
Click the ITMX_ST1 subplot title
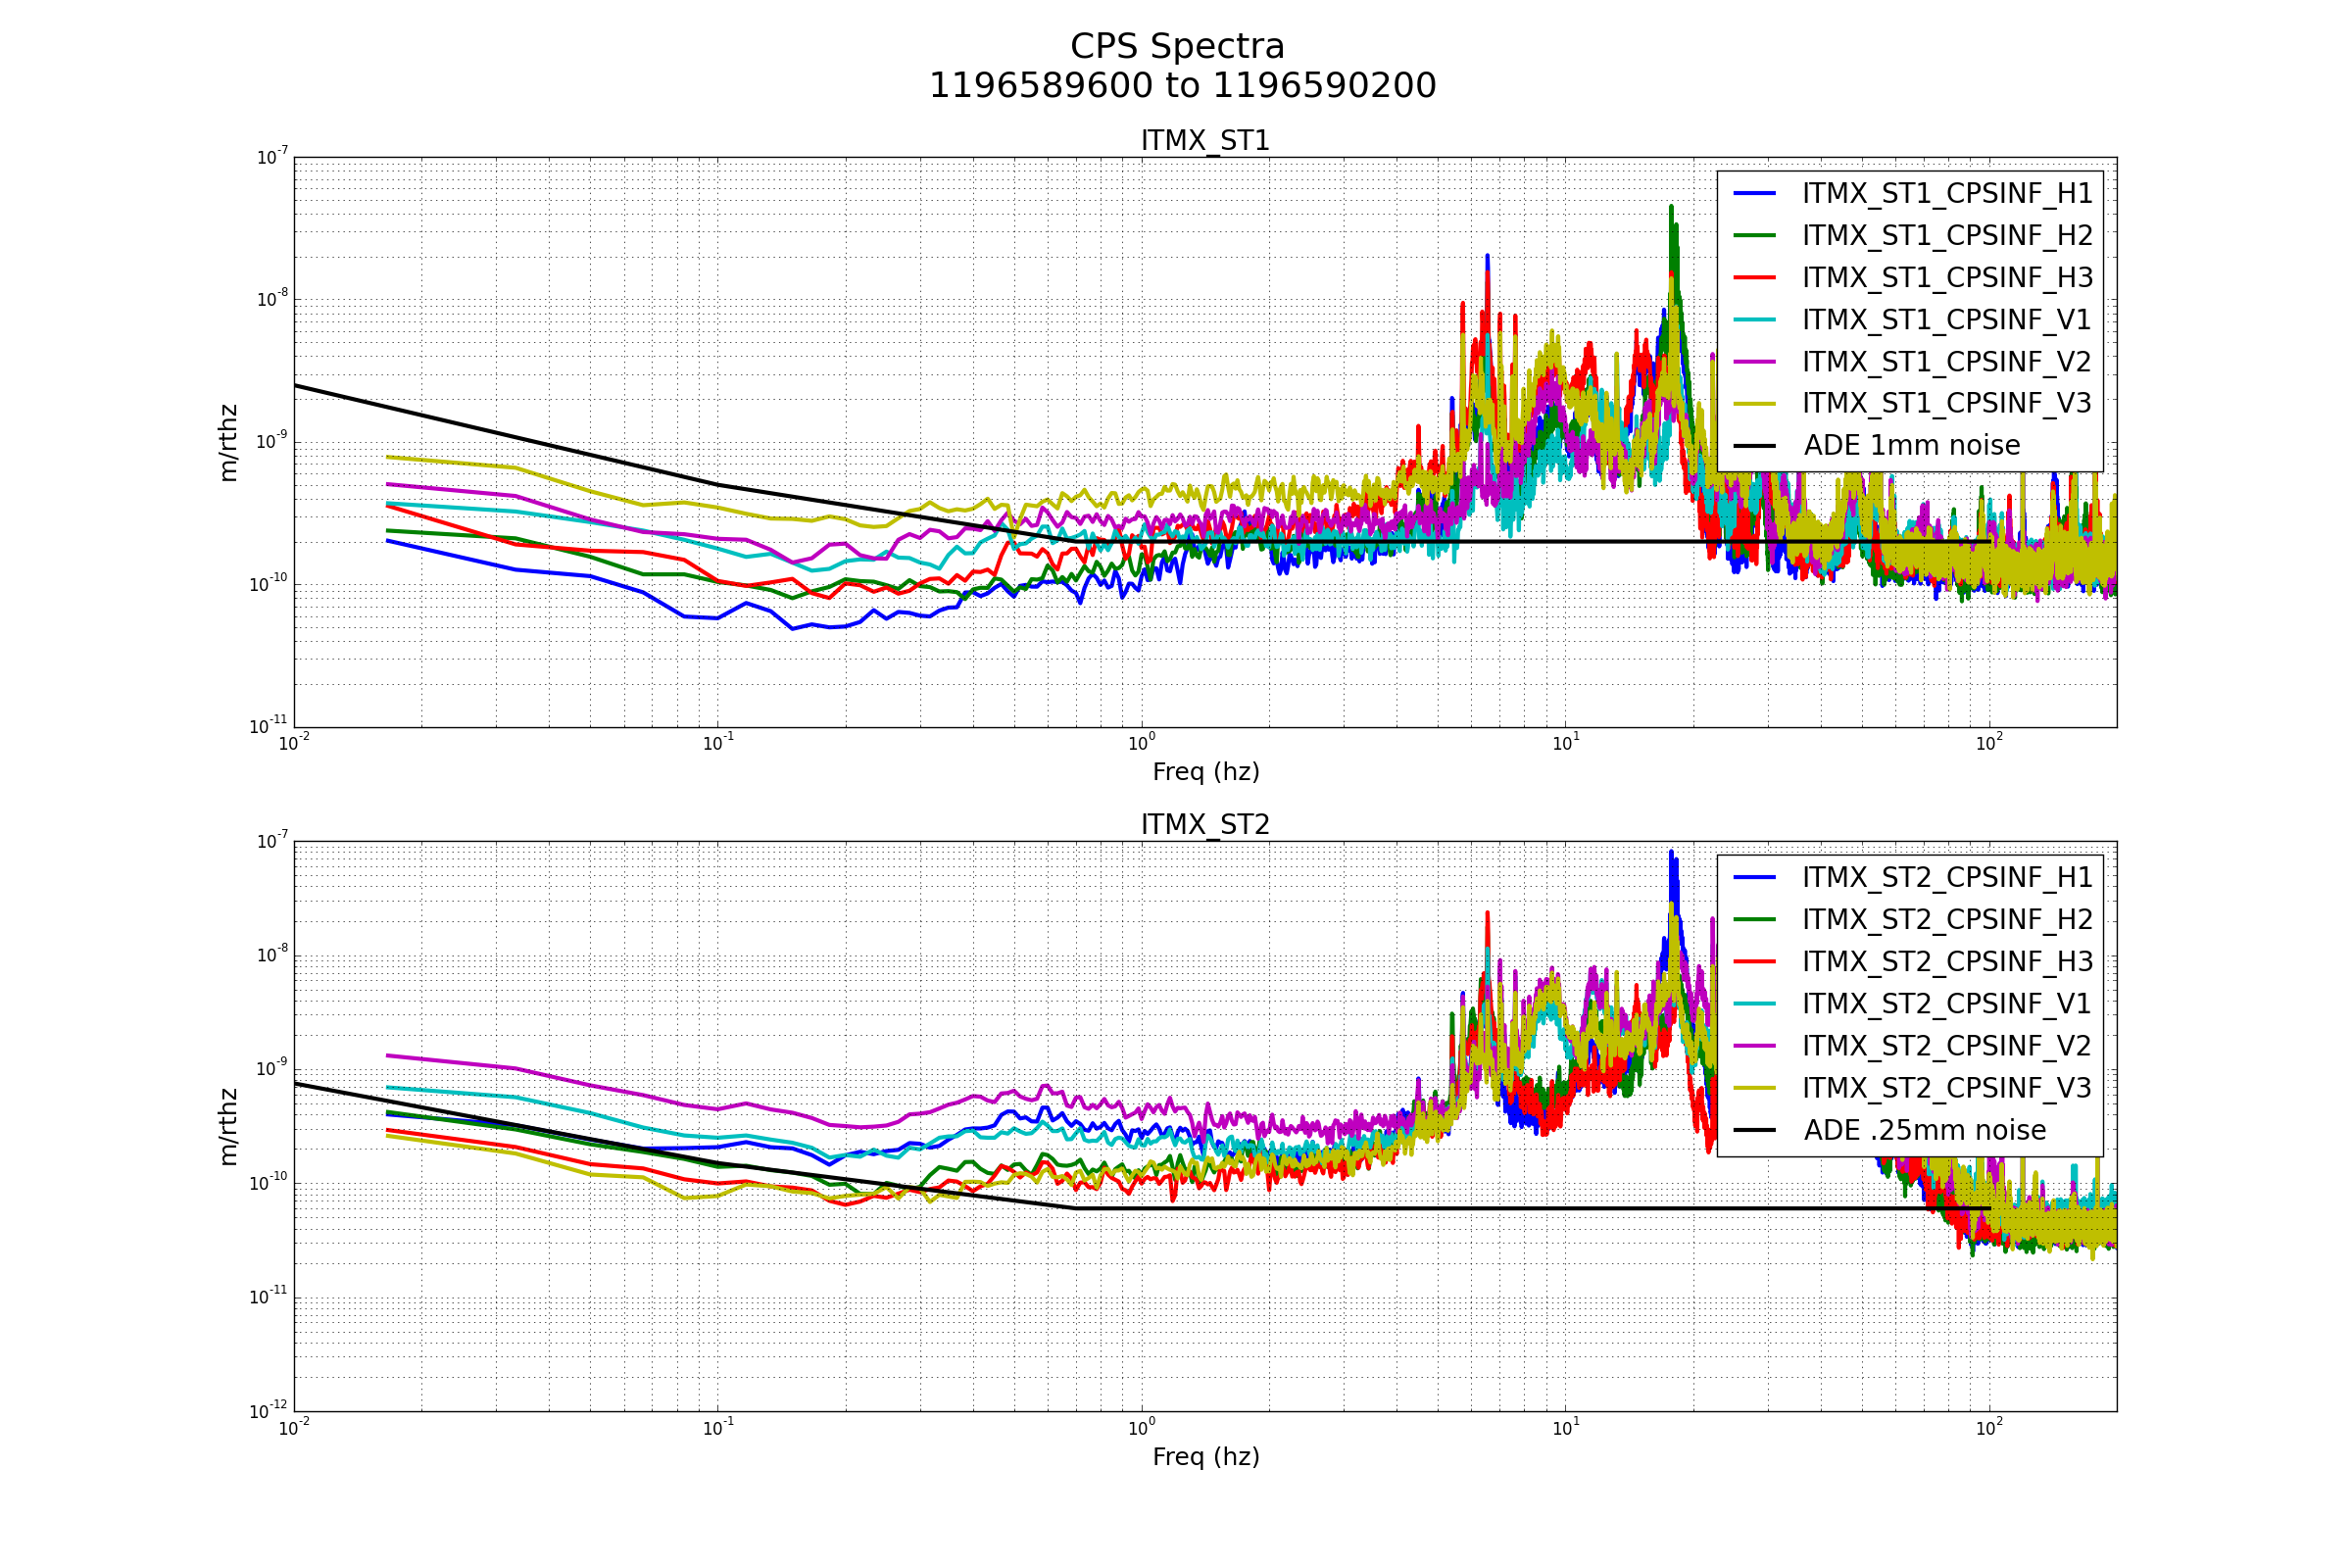click(x=1205, y=141)
